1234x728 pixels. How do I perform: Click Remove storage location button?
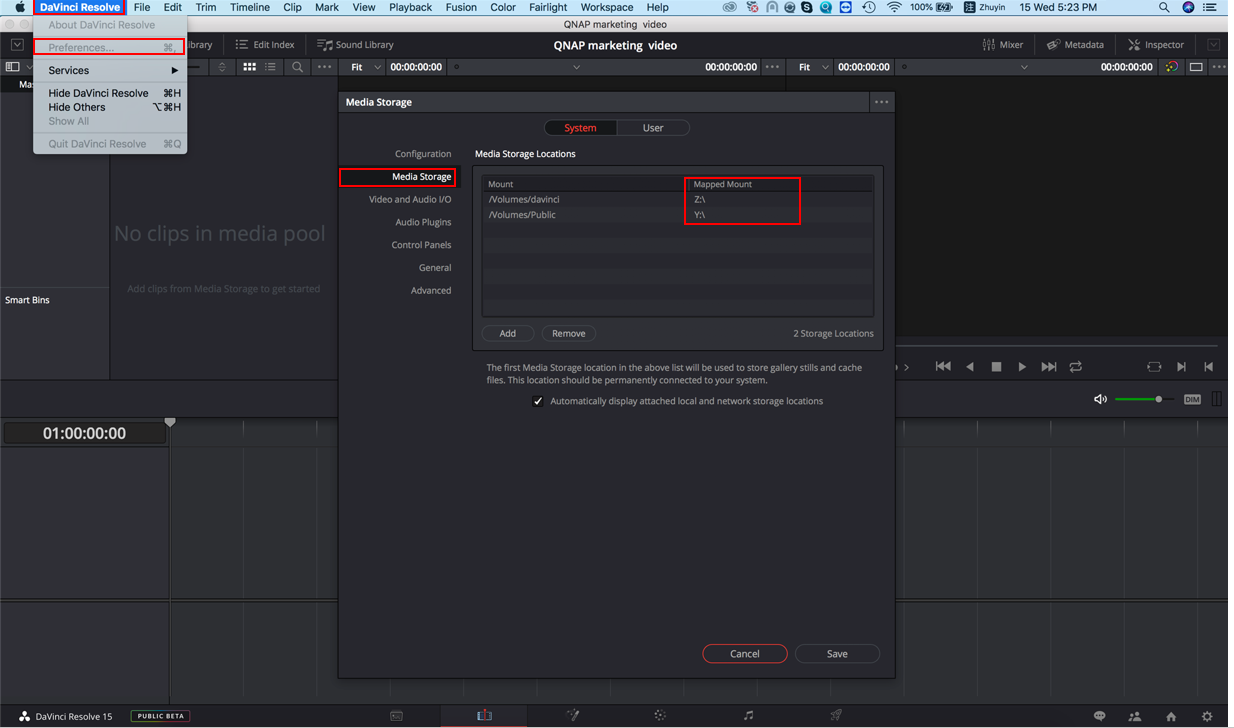point(568,333)
